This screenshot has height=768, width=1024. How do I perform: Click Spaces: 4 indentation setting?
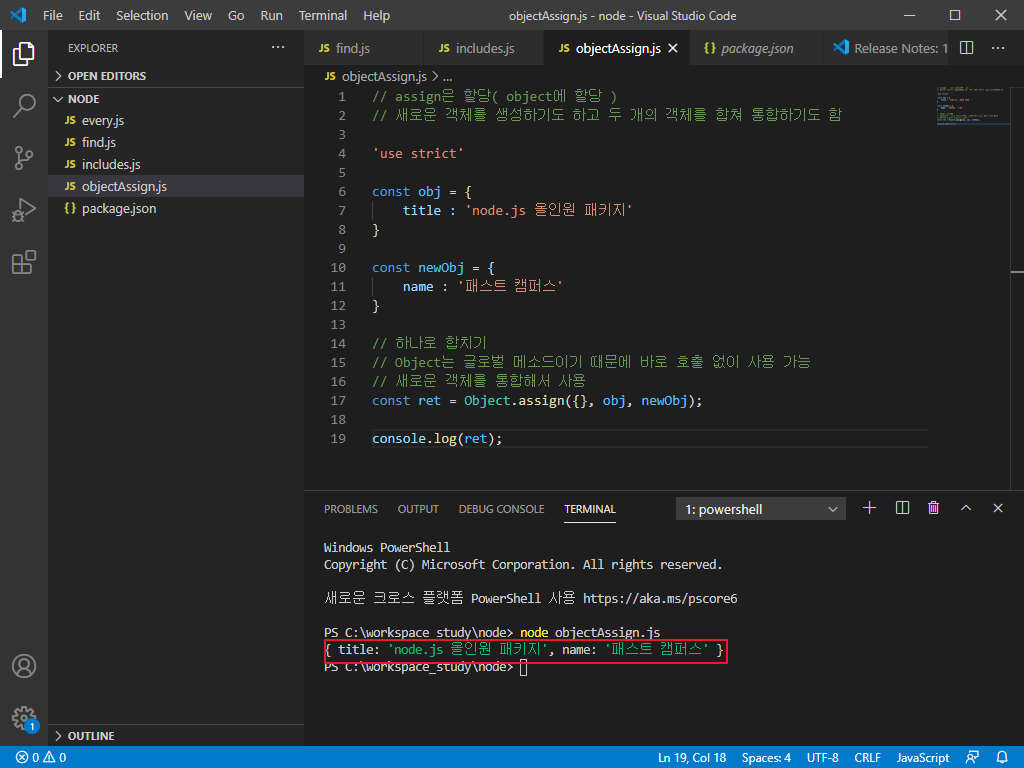point(766,758)
